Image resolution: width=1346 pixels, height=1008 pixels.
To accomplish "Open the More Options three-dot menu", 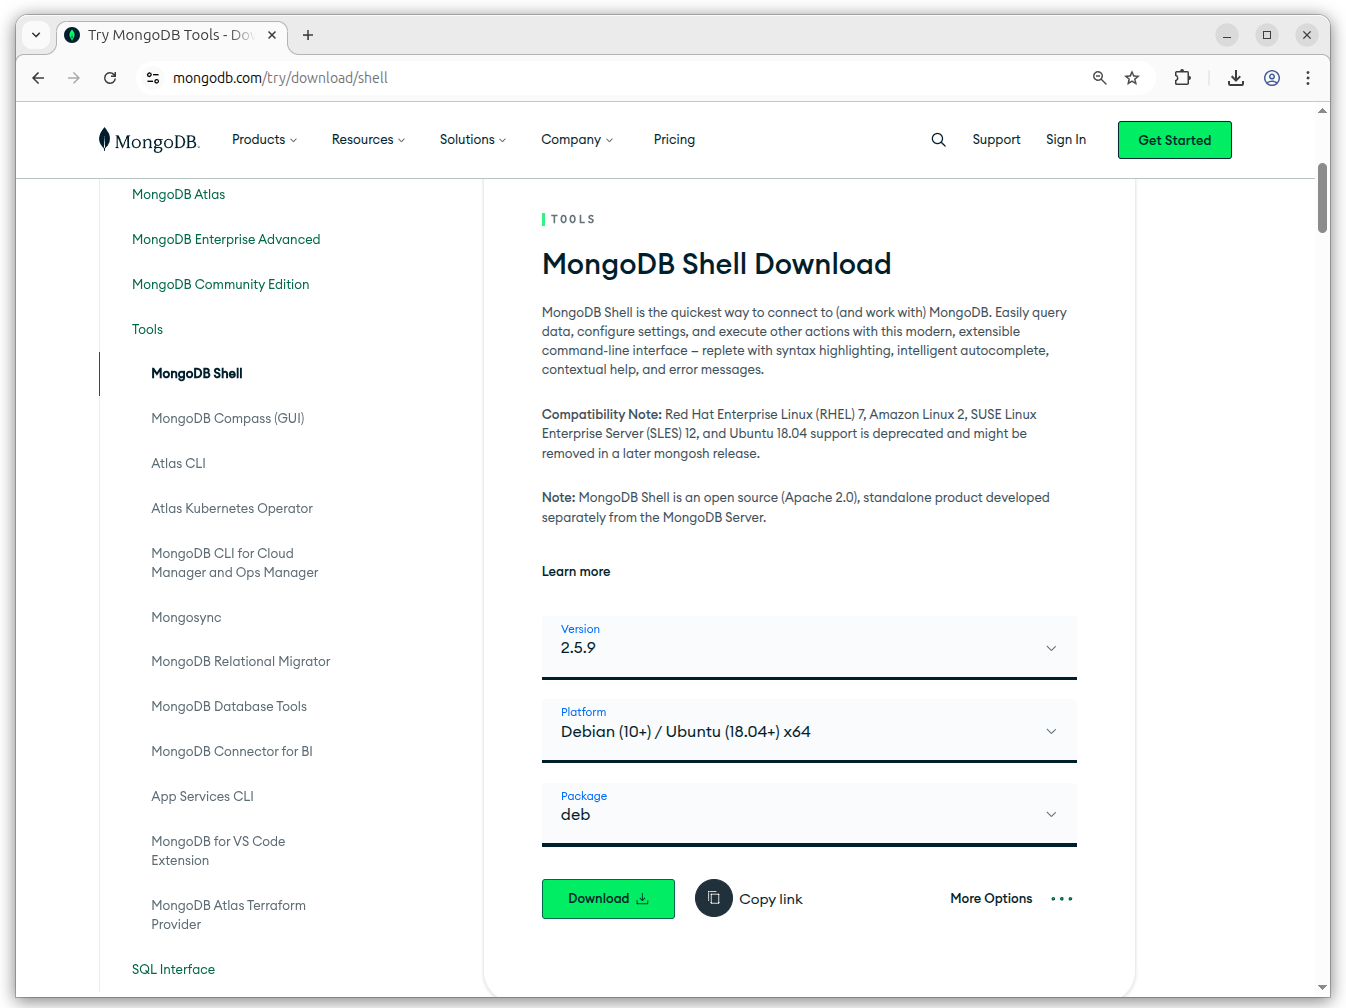I will pyautogui.click(x=1061, y=899).
